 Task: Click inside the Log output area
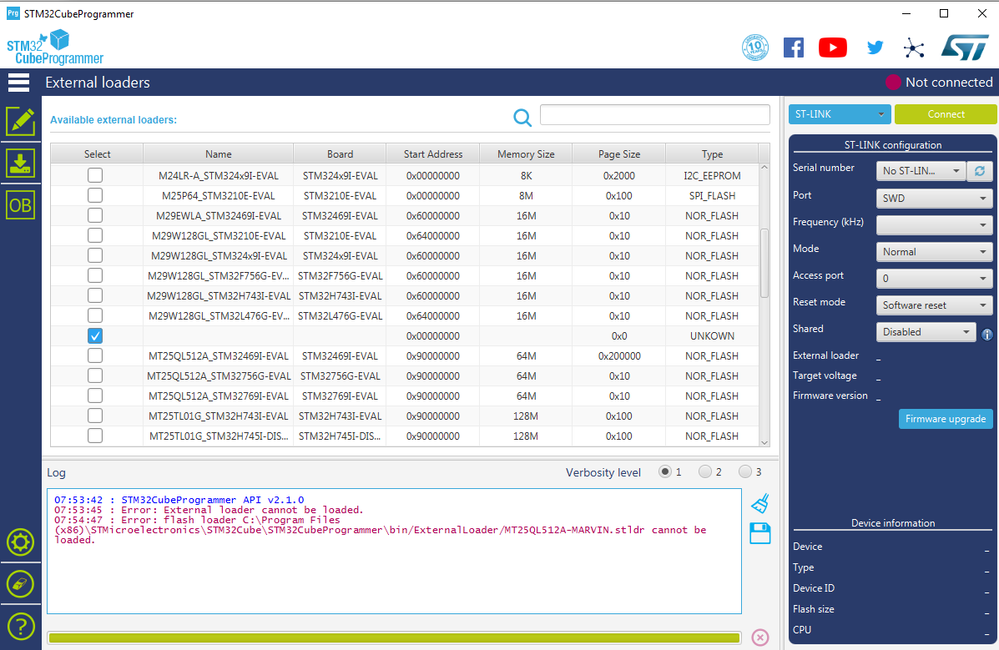tap(394, 551)
